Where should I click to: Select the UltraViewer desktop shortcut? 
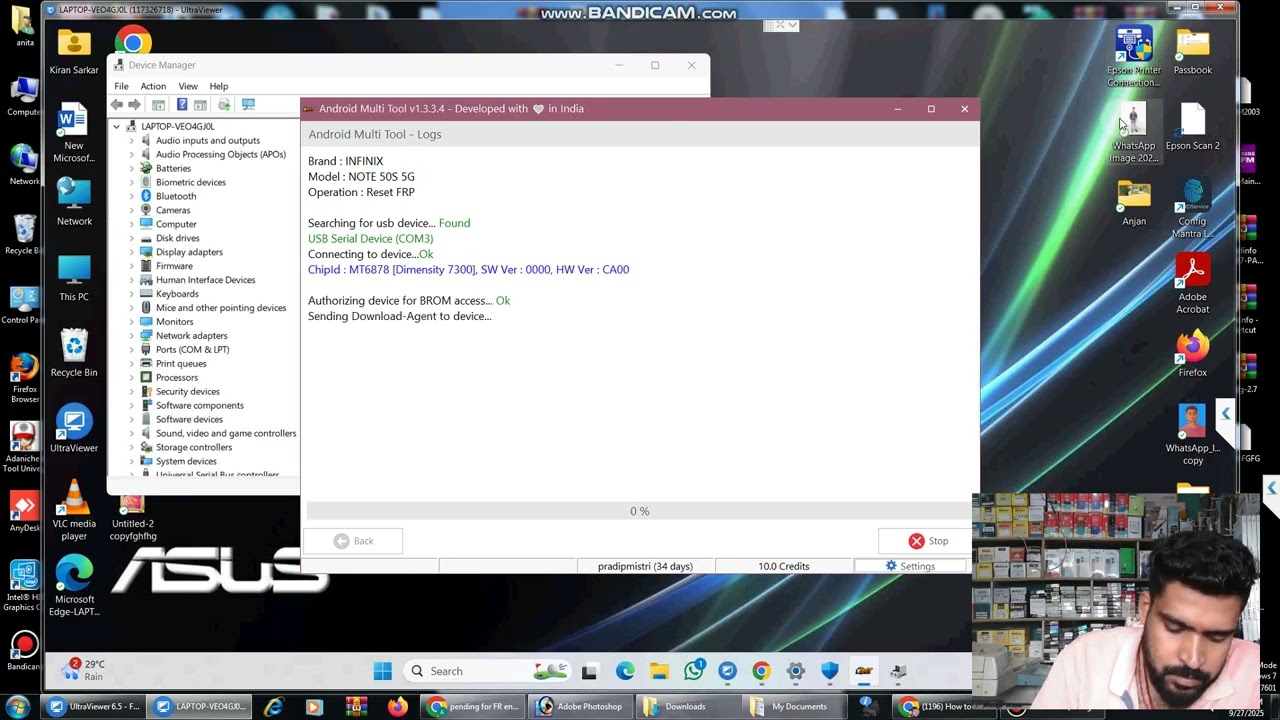[74, 429]
